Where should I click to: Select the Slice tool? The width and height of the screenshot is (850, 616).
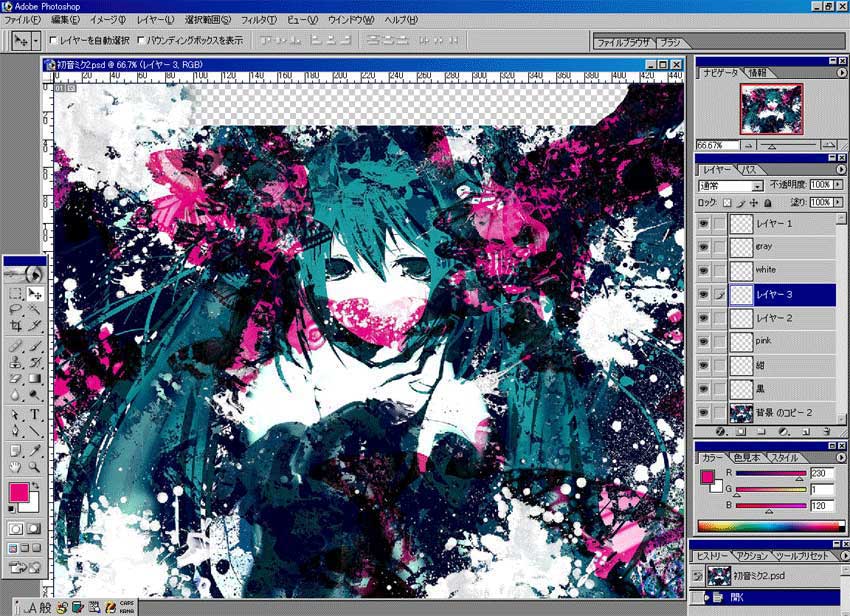[35, 325]
